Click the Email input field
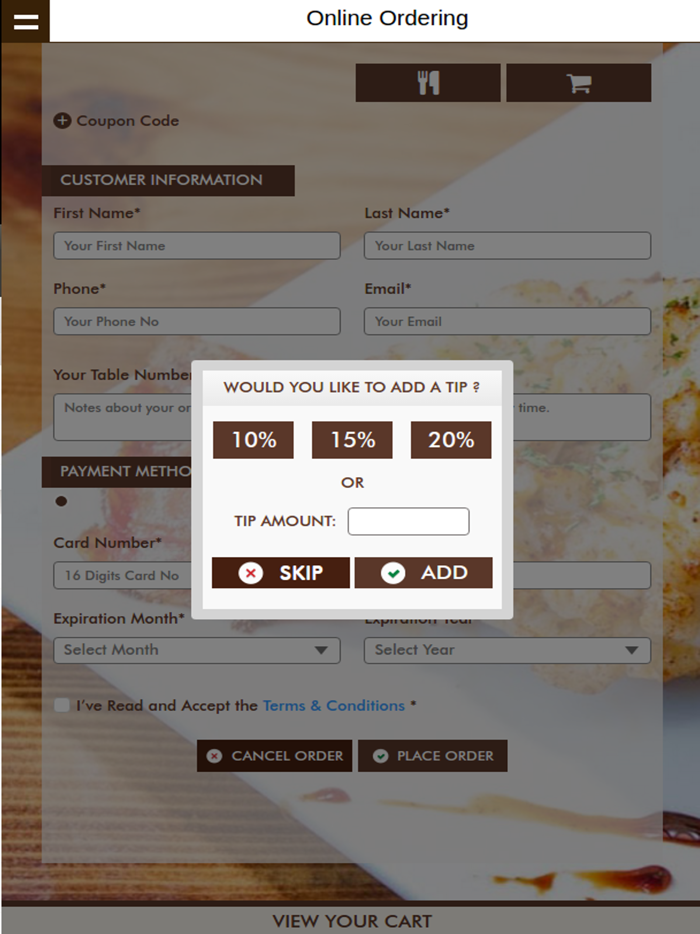This screenshot has width=700, height=934. [507, 322]
